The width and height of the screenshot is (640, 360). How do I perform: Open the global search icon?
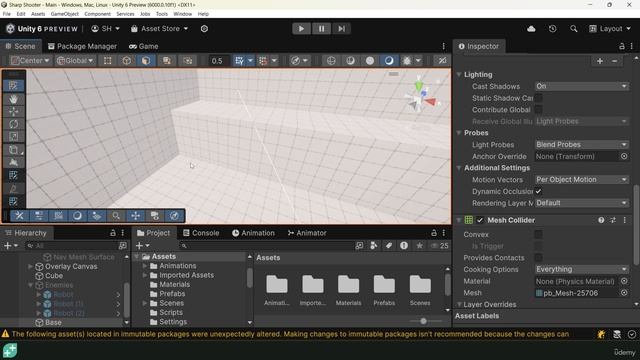click(573, 29)
